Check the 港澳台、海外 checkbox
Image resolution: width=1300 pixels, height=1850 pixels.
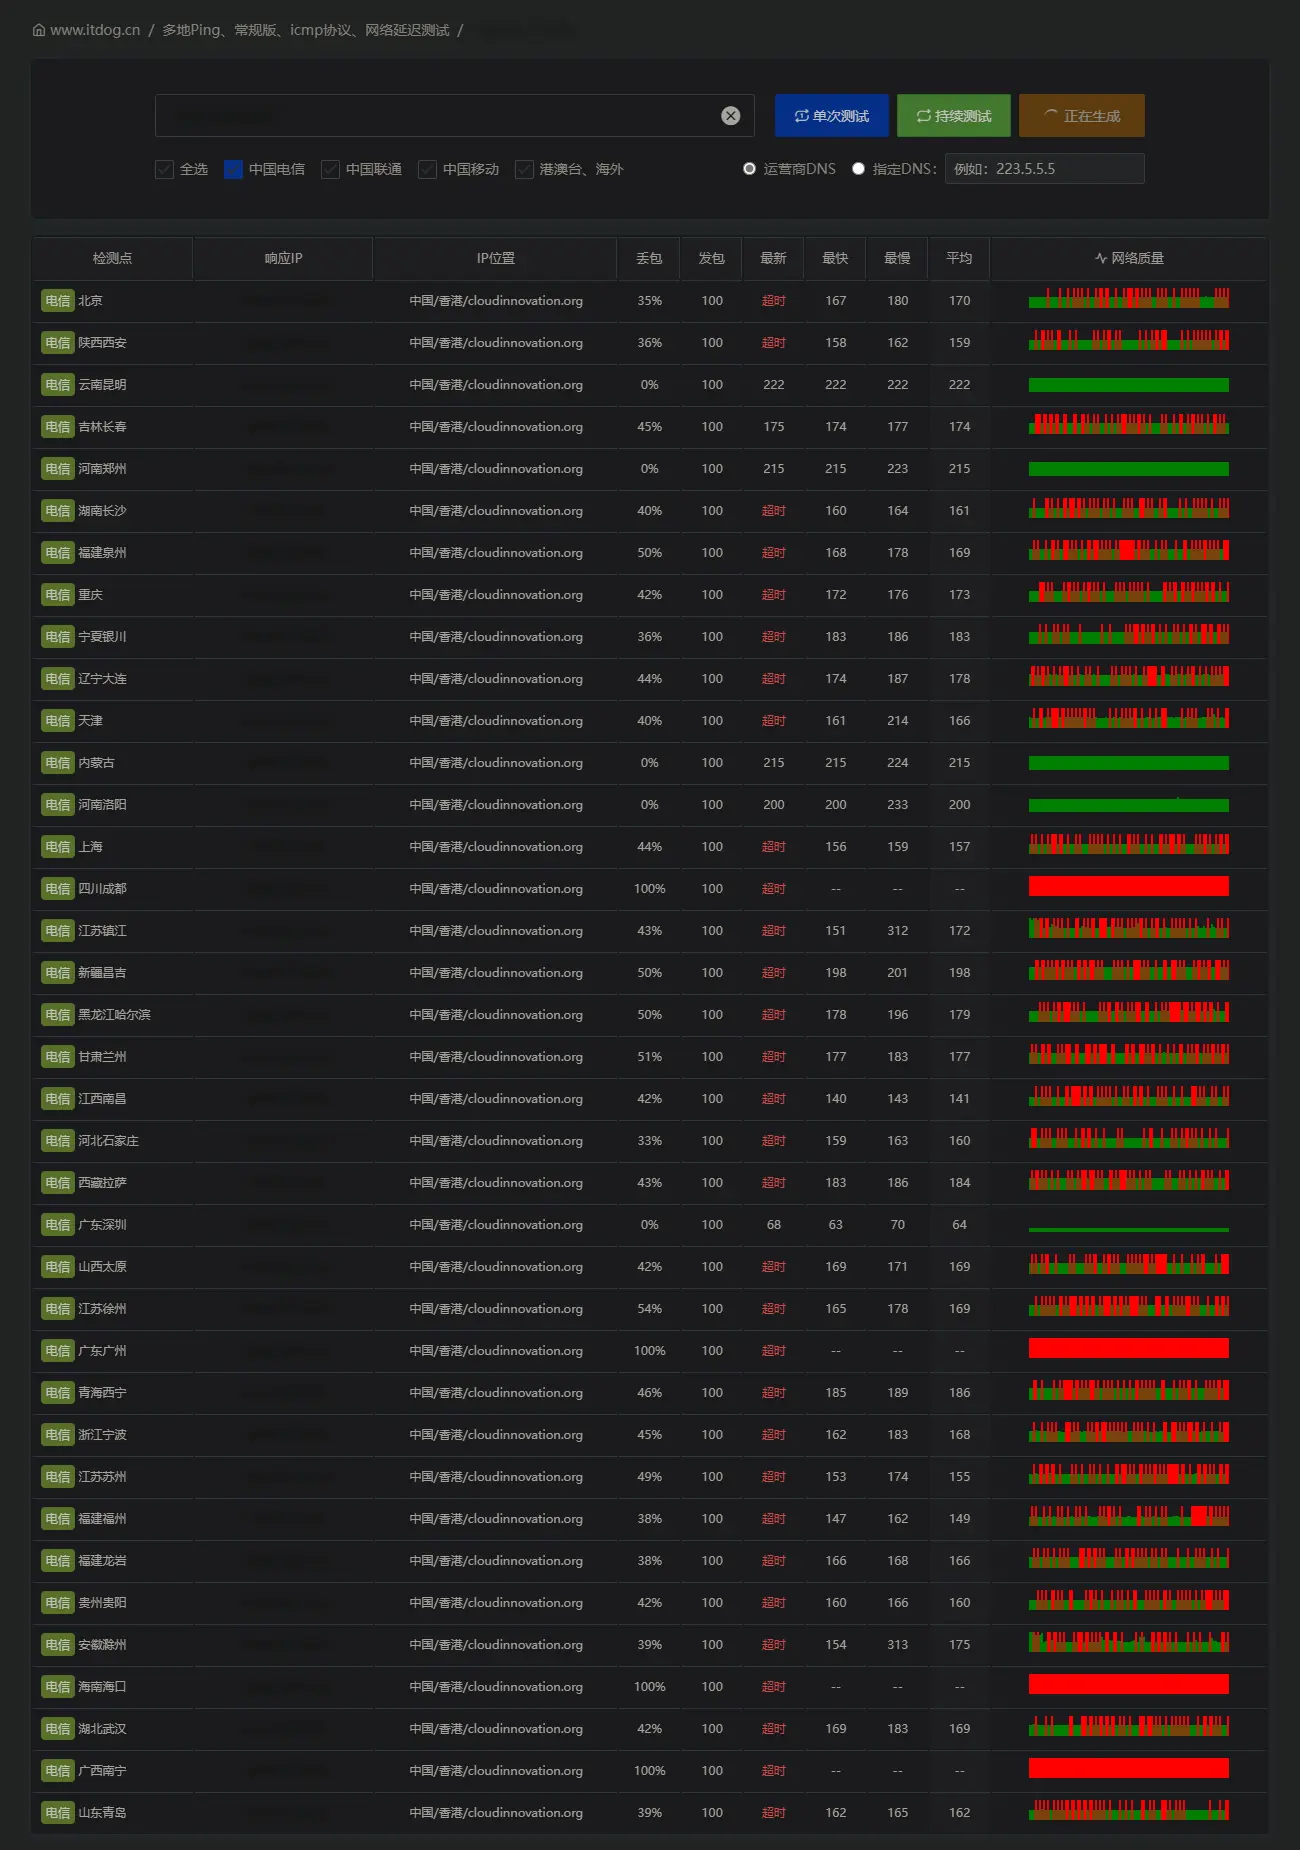[524, 169]
